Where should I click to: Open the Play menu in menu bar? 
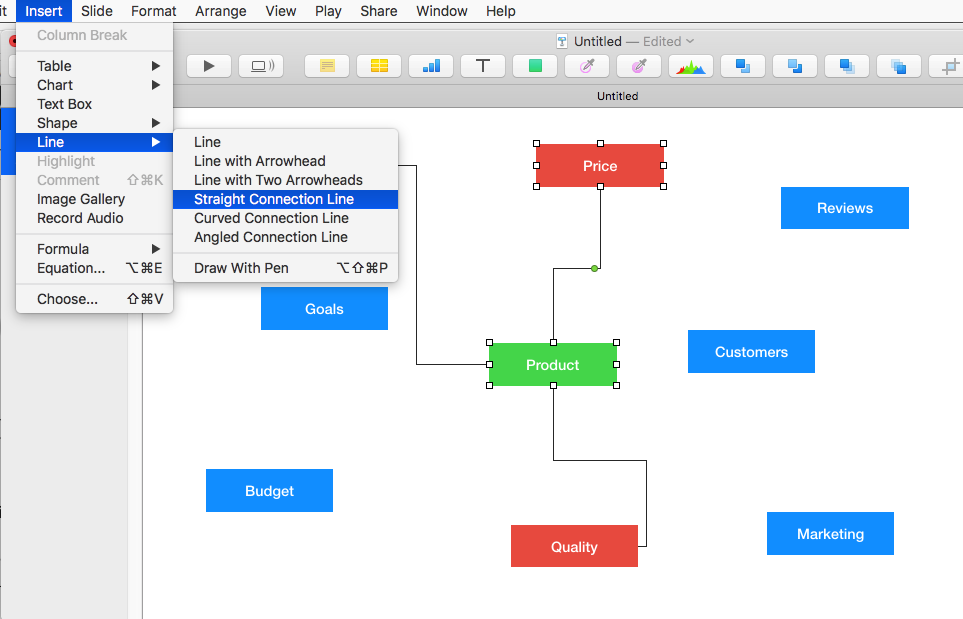tap(328, 11)
